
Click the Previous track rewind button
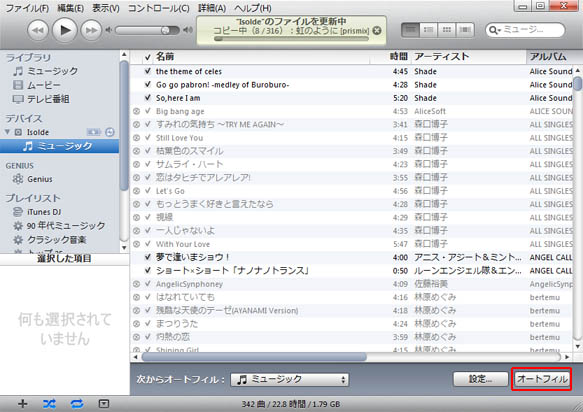pyautogui.click(x=38, y=30)
